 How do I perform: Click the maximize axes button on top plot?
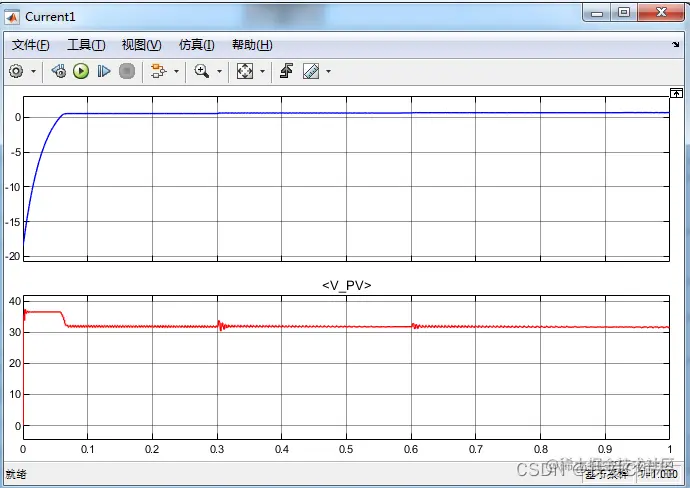676,93
